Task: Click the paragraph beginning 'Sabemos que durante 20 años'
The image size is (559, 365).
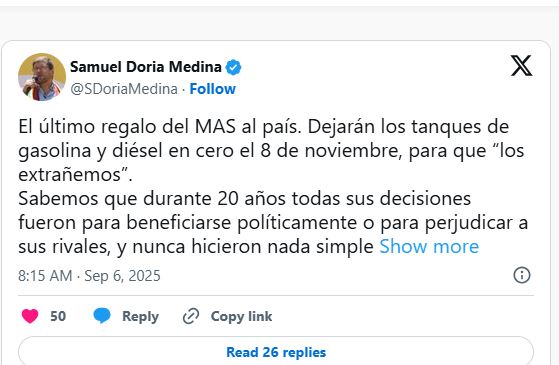Action: pyautogui.click(x=273, y=222)
